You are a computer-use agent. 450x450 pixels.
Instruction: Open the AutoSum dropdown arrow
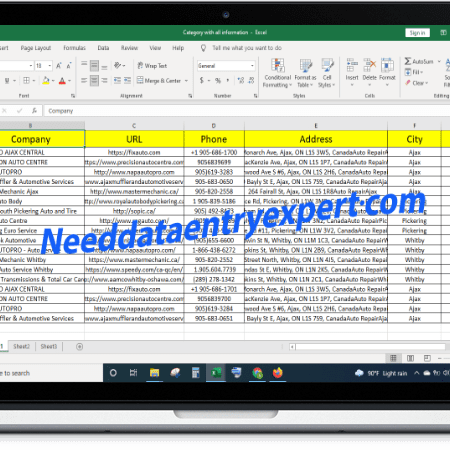(439, 62)
